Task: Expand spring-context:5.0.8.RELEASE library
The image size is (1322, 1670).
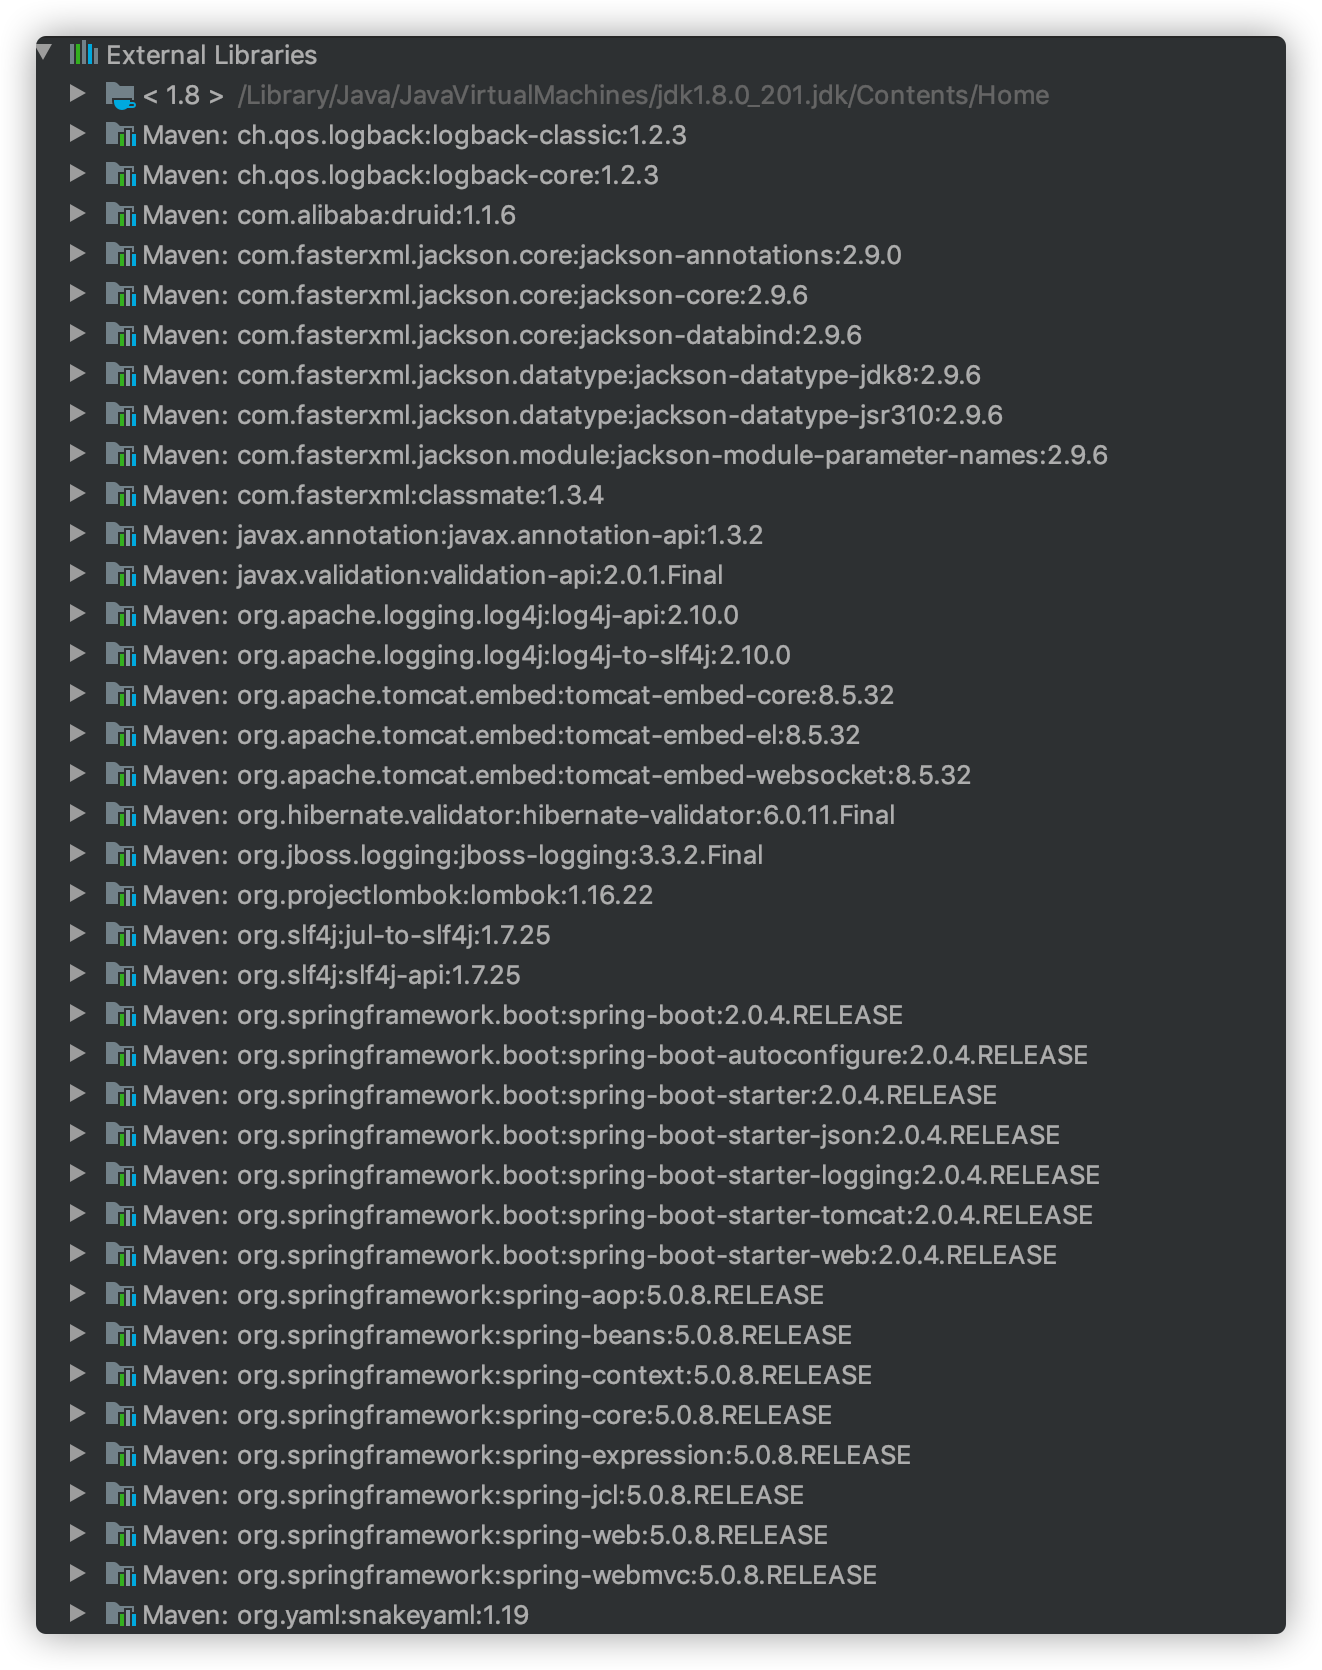Action: [x=77, y=1374]
